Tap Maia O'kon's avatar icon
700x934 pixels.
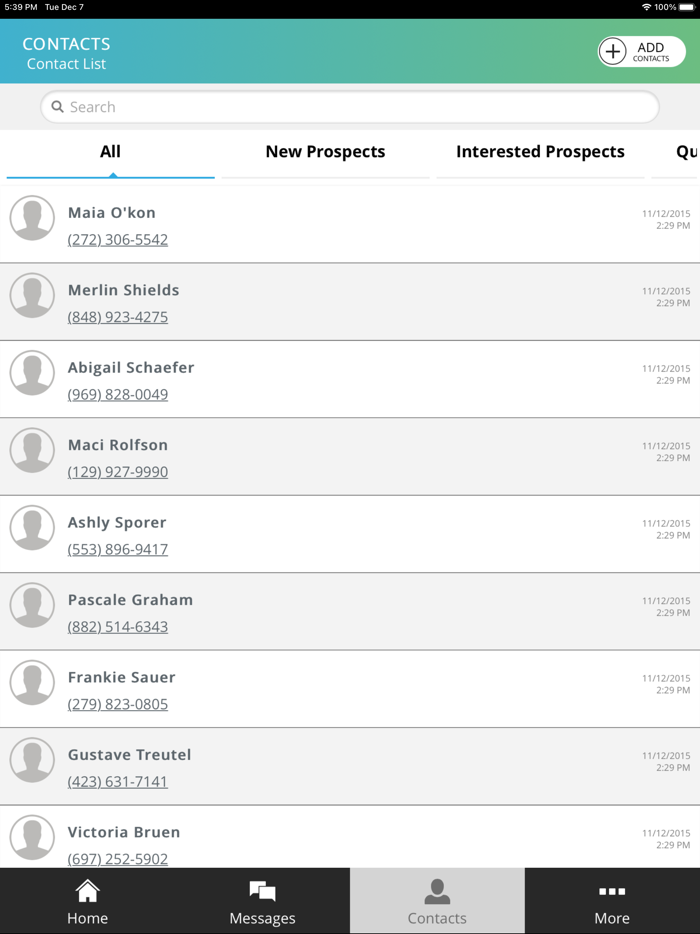click(32, 218)
